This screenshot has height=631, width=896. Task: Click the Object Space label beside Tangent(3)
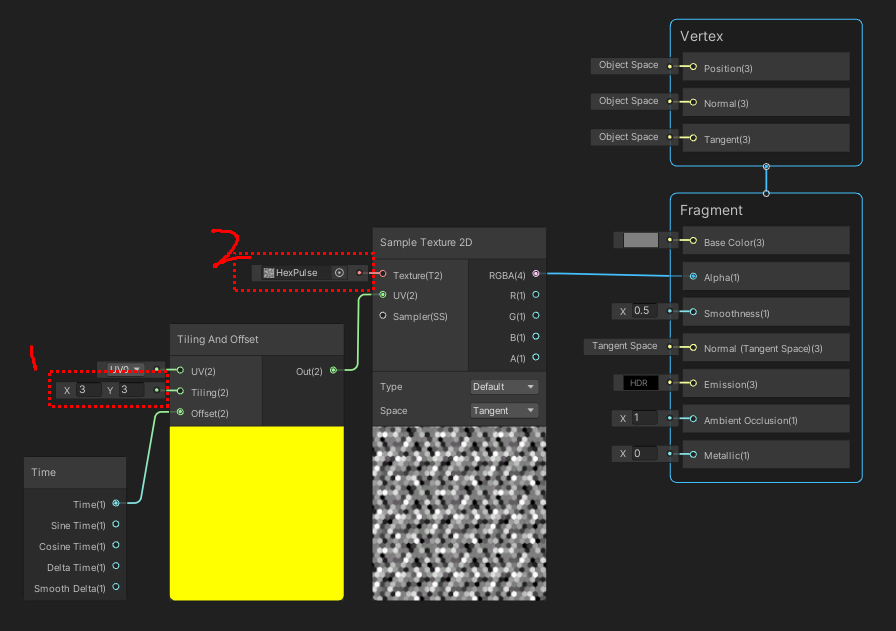point(629,137)
